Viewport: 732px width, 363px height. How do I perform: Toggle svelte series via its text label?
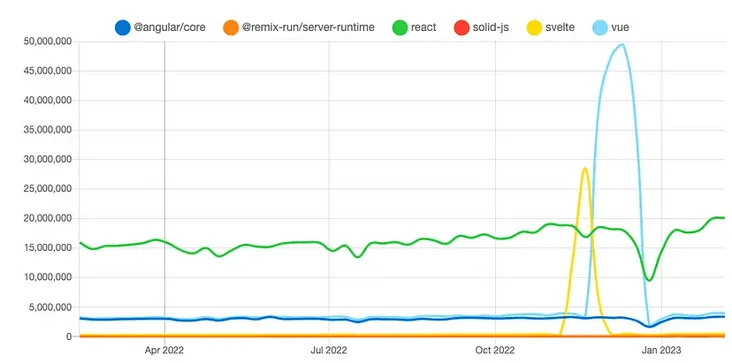560,28
